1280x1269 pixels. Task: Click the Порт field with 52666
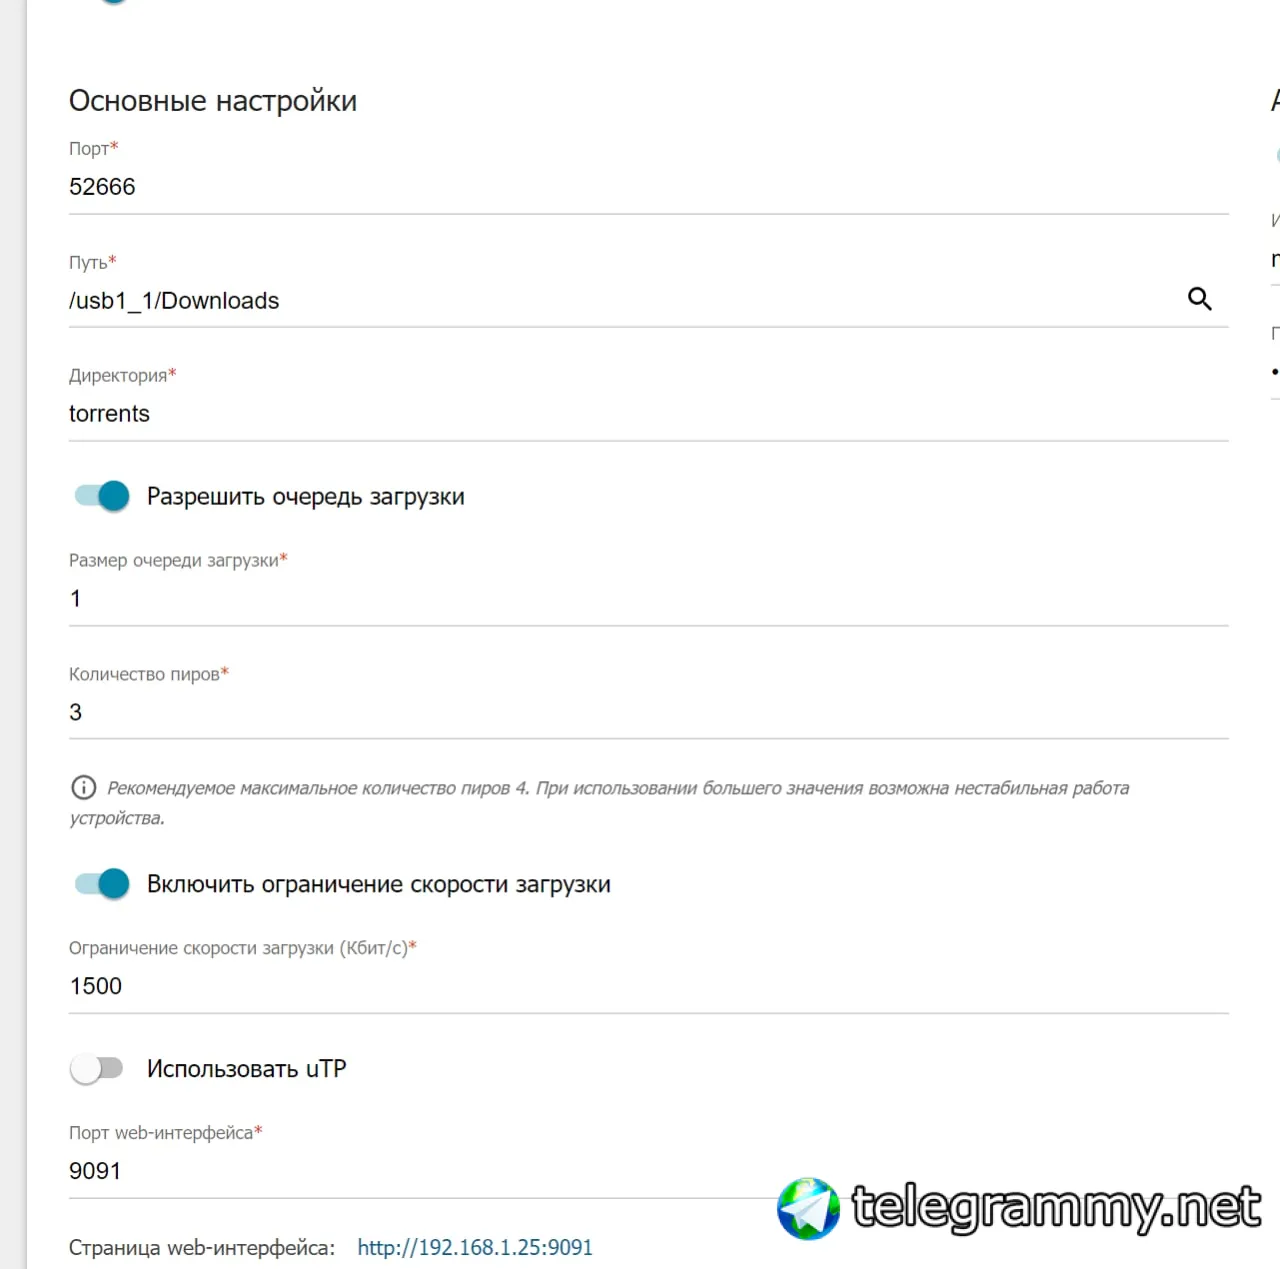pos(648,187)
